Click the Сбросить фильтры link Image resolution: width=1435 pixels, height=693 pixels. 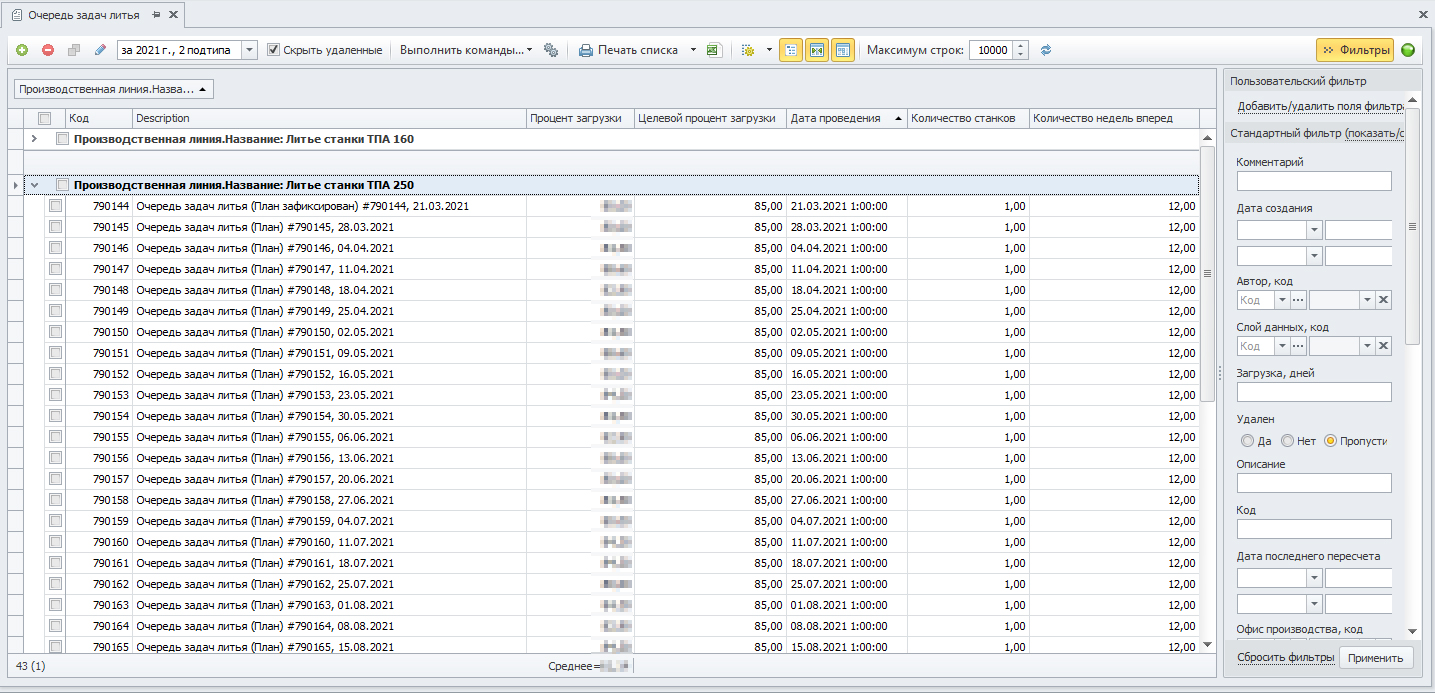coord(1285,657)
